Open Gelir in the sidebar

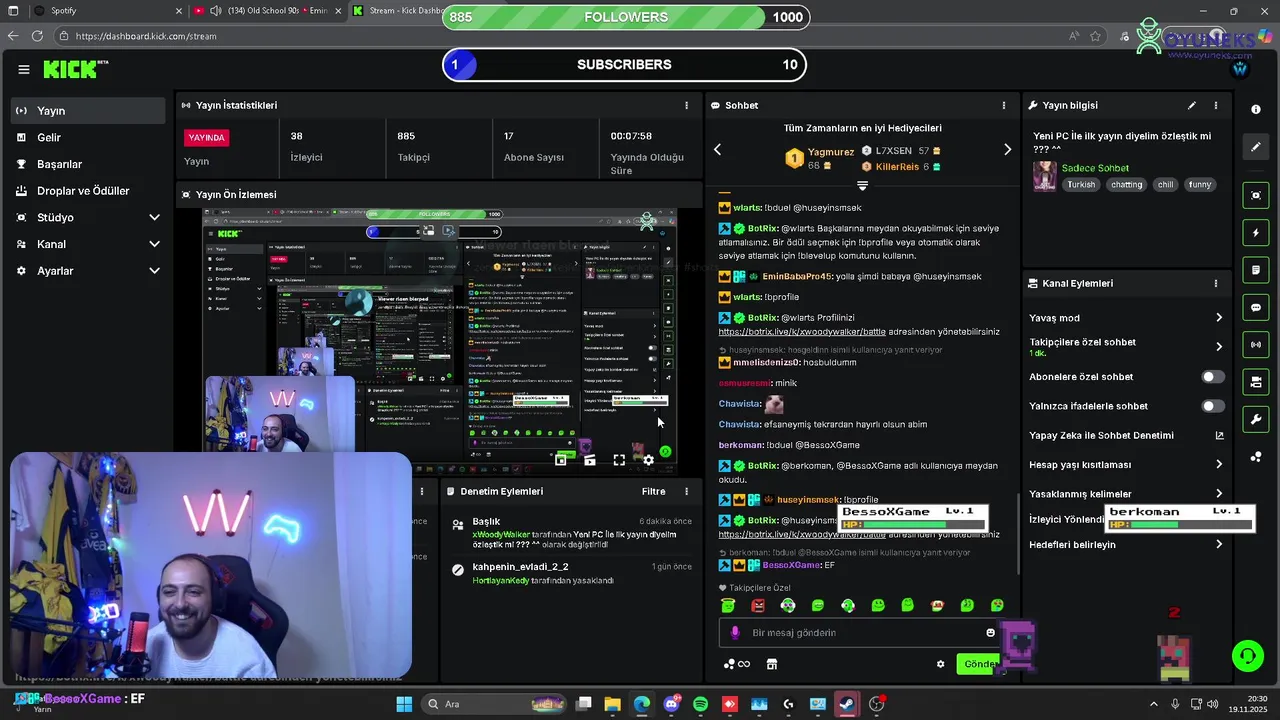point(87,138)
